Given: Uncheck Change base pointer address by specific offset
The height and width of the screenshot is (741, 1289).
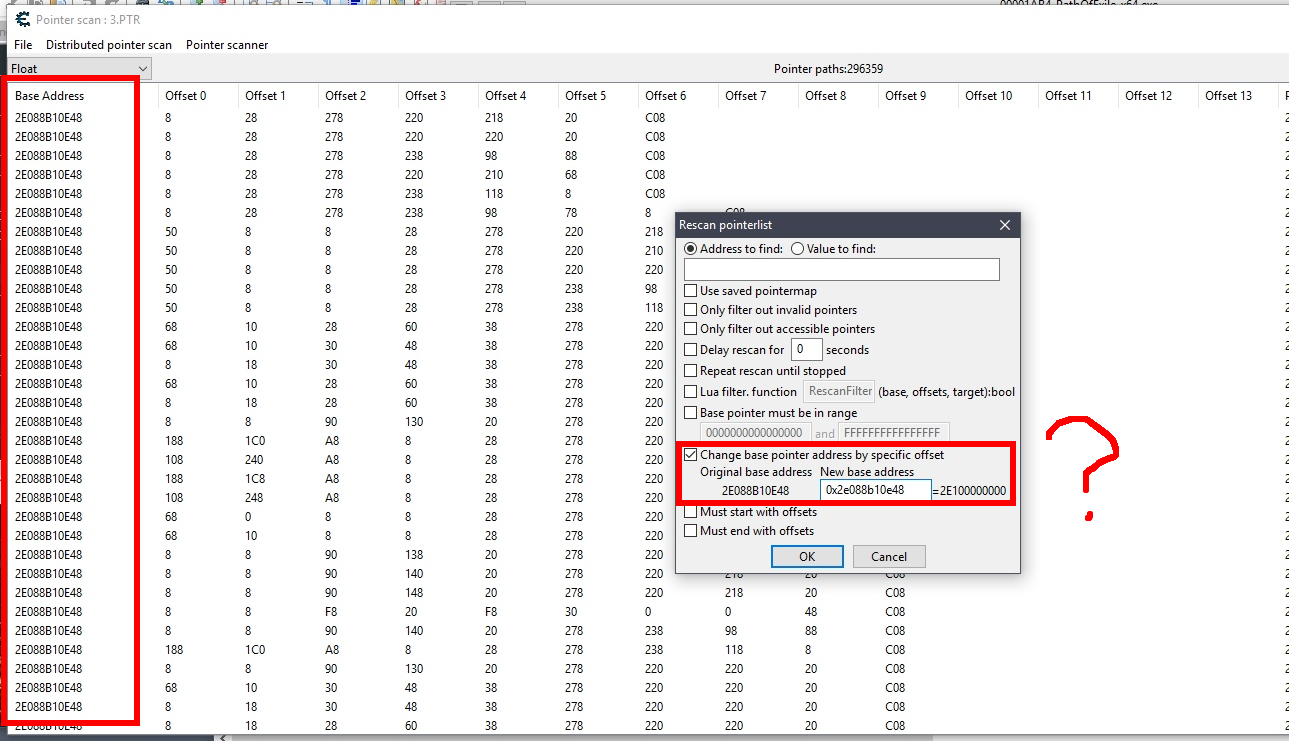Looking at the screenshot, I should click(691, 455).
